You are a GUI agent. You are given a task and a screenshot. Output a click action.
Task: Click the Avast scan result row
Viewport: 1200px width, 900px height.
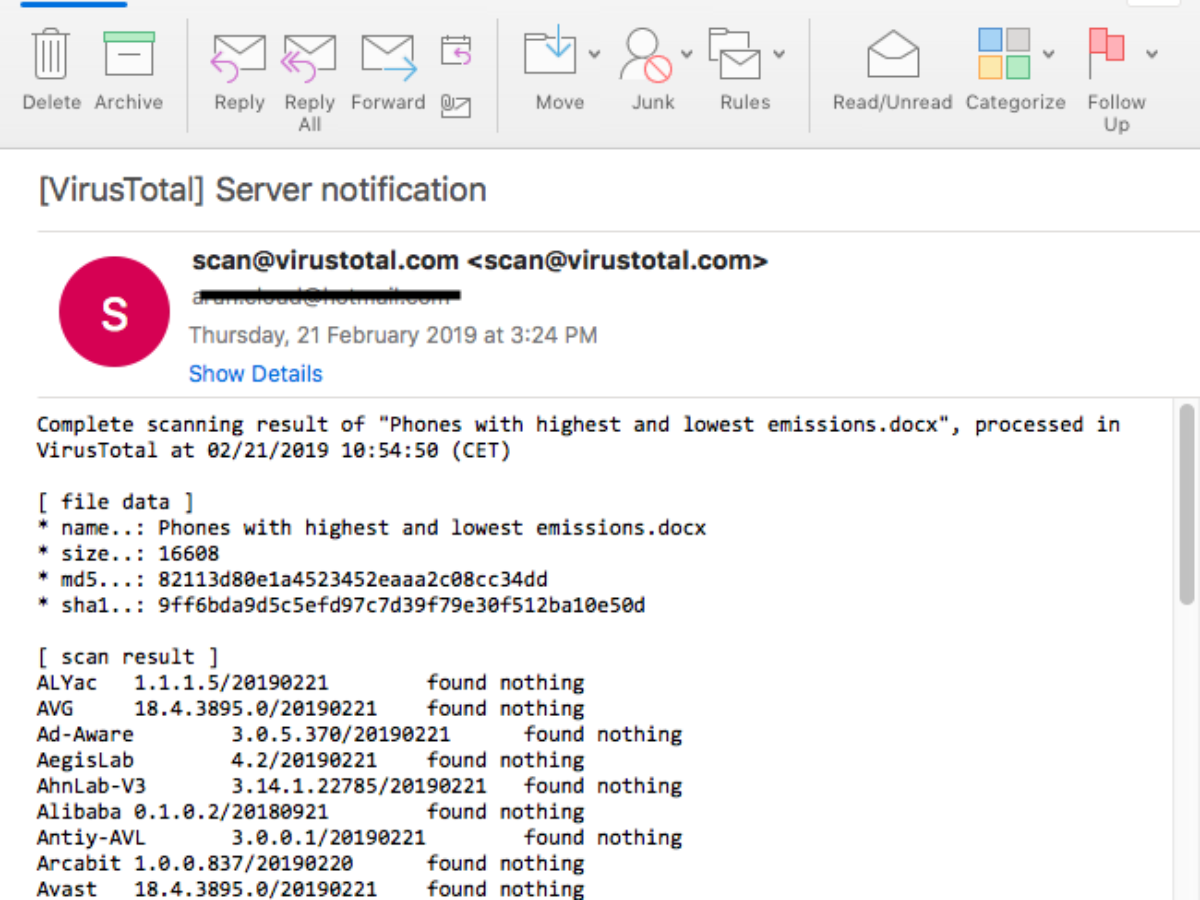[310, 889]
